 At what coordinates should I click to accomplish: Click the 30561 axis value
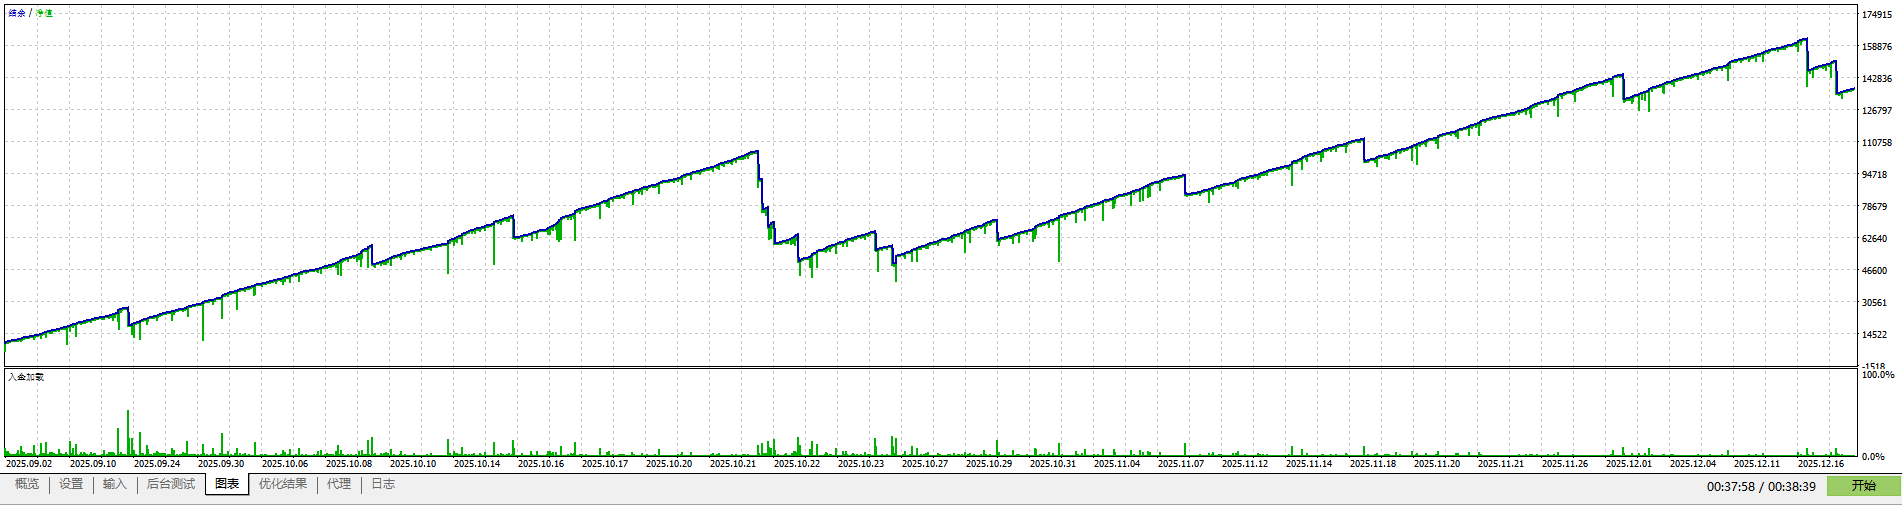click(1874, 303)
